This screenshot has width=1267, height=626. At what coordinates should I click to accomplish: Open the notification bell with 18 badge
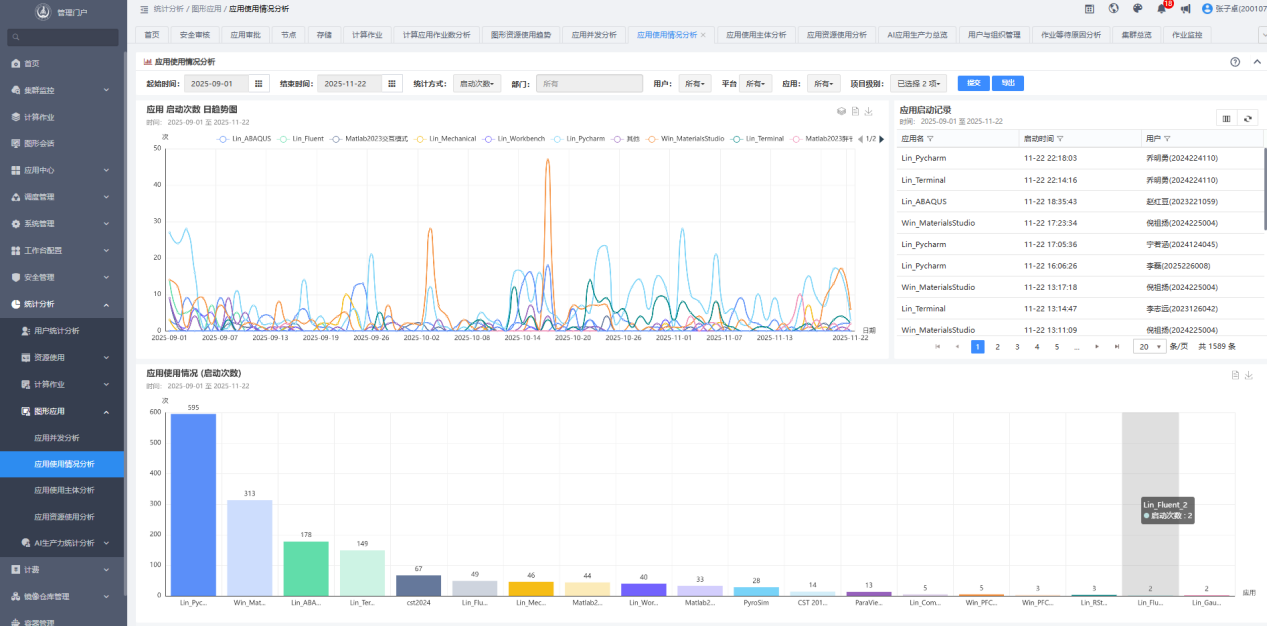click(x=1161, y=9)
